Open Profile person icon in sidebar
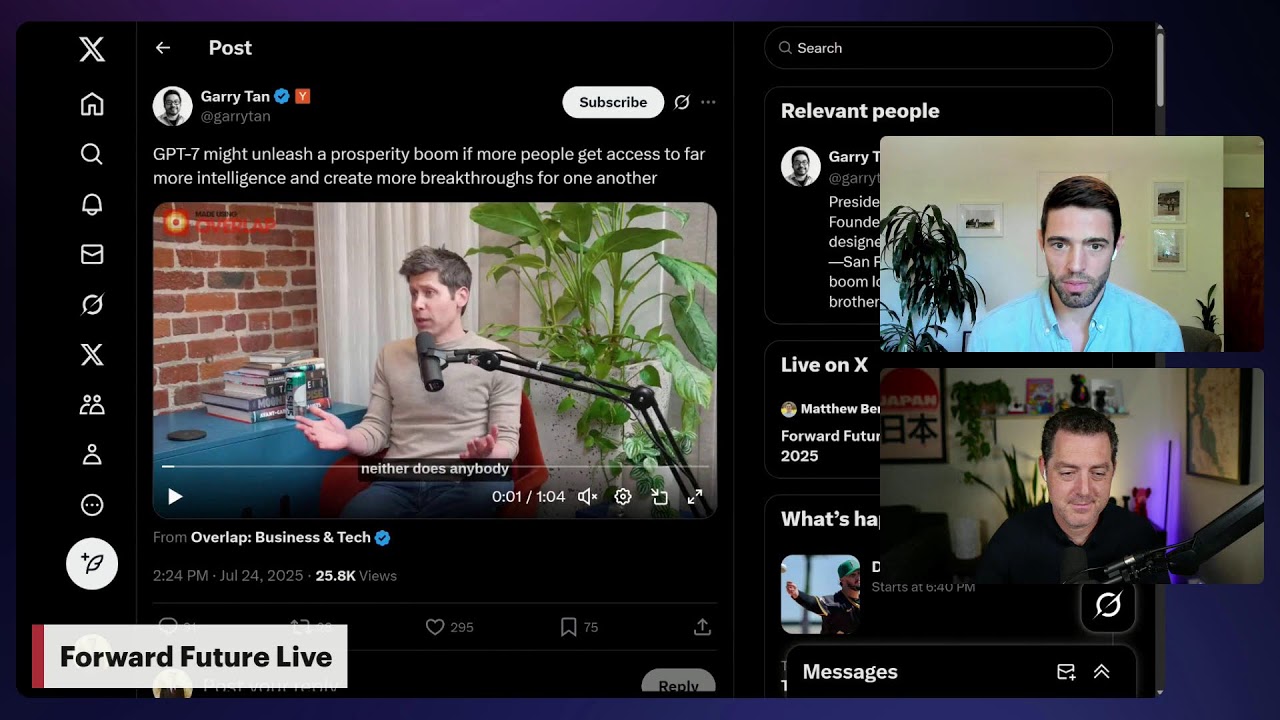The width and height of the screenshot is (1280, 720). click(x=92, y=454)
